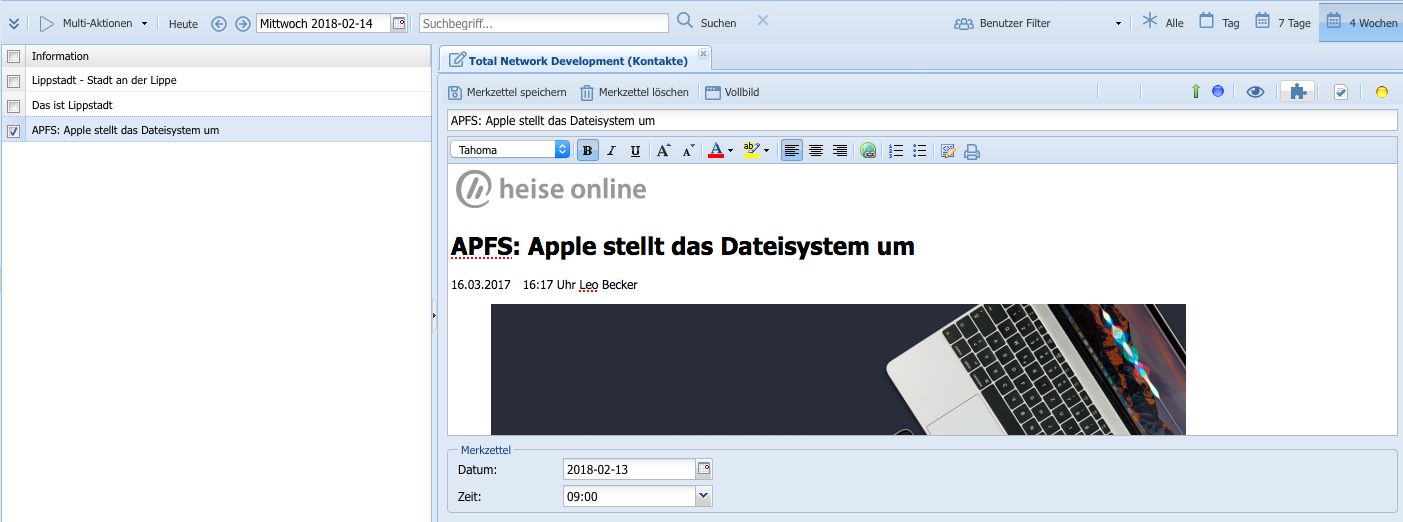
Task: Switch to the 7 Tage view
Action: [x=1283, y=23]
